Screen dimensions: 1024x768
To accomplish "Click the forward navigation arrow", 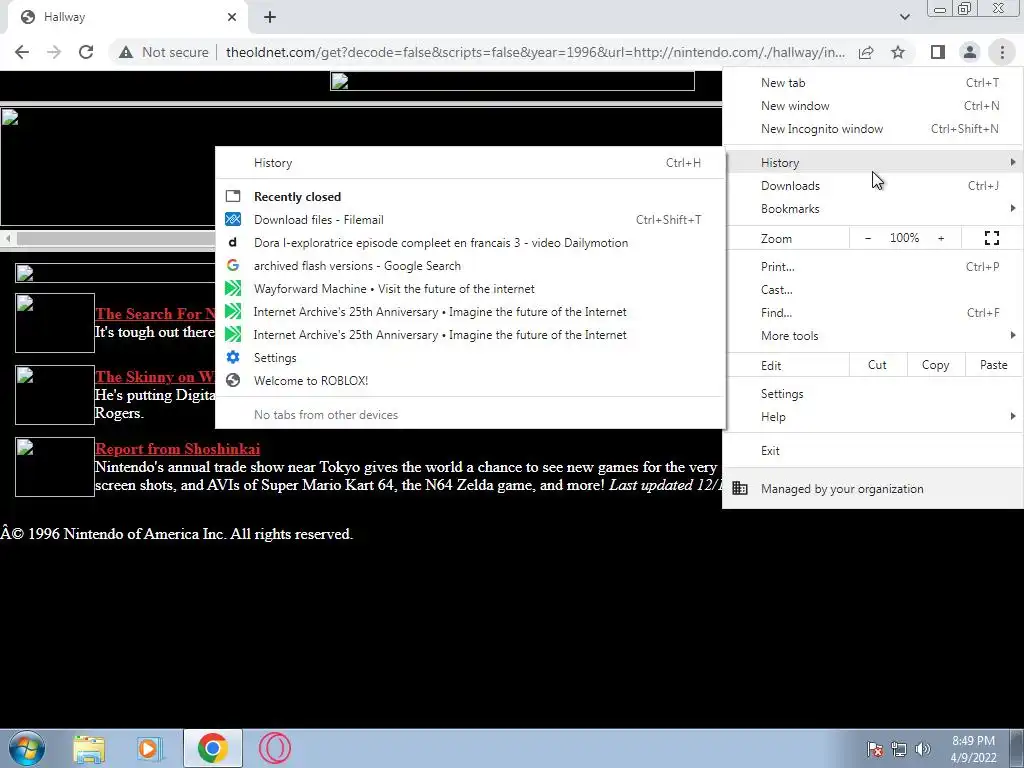I will click(54, 52).
